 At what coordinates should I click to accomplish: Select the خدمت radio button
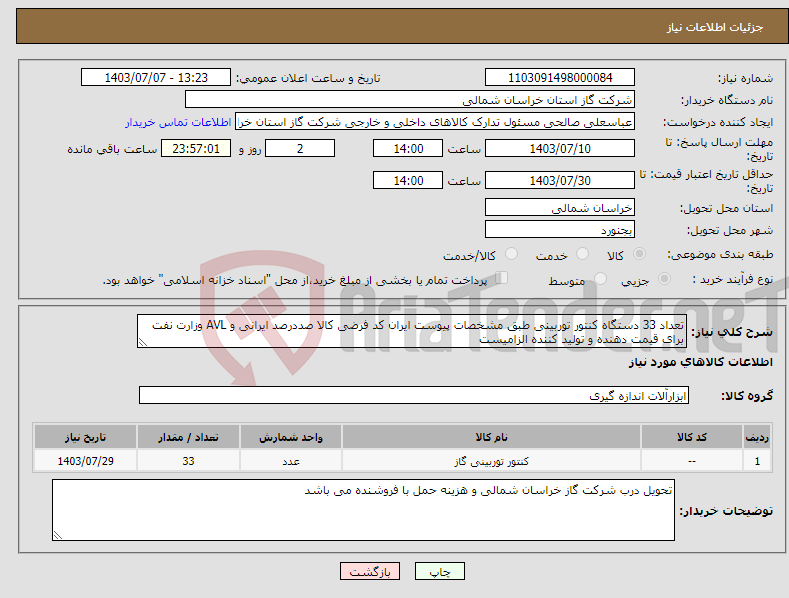click(x=582, y=254)
